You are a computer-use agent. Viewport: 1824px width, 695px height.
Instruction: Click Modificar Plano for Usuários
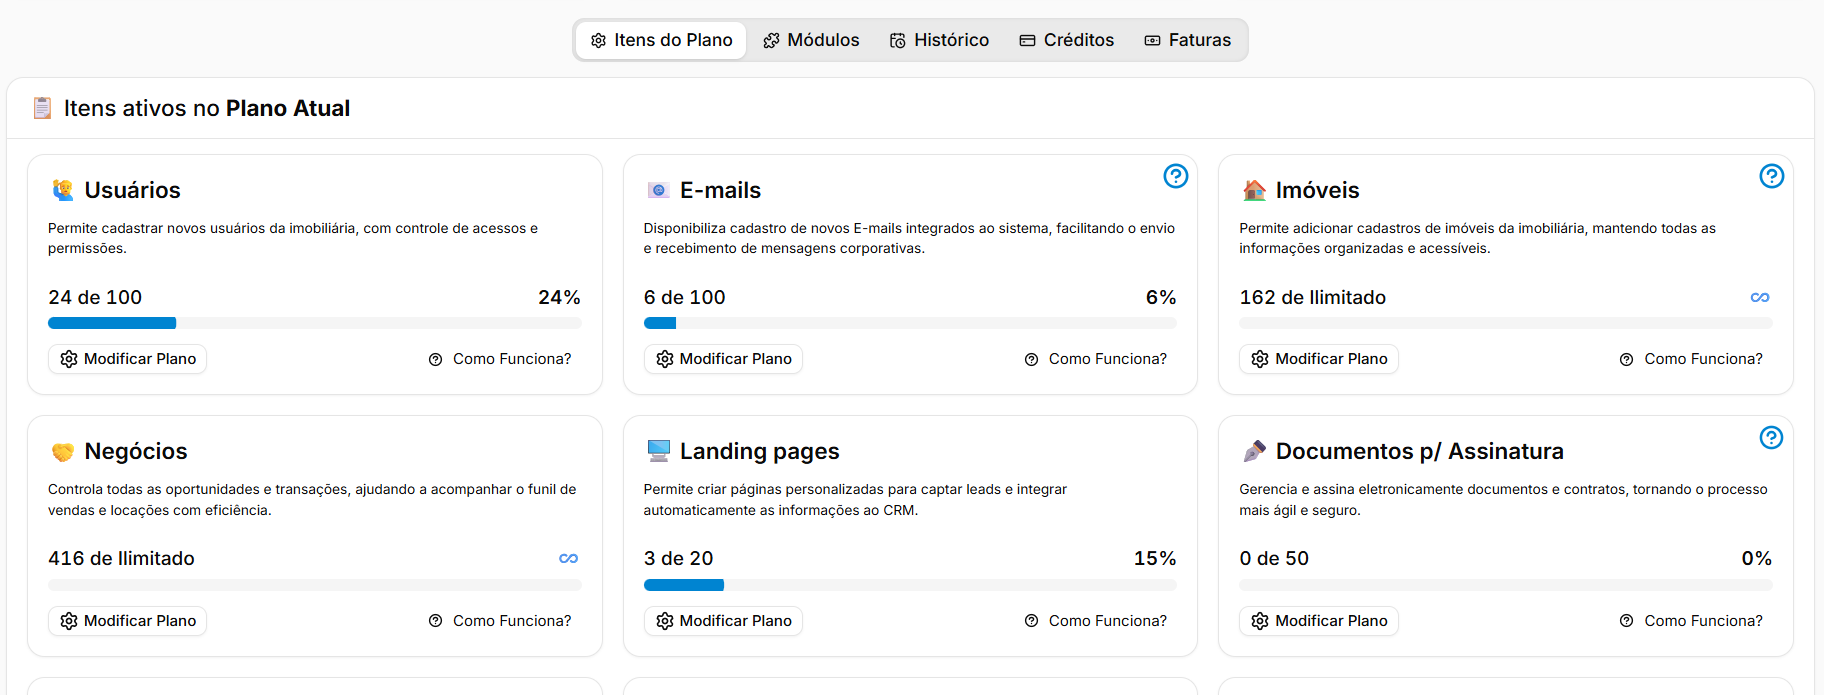point(128,359)
